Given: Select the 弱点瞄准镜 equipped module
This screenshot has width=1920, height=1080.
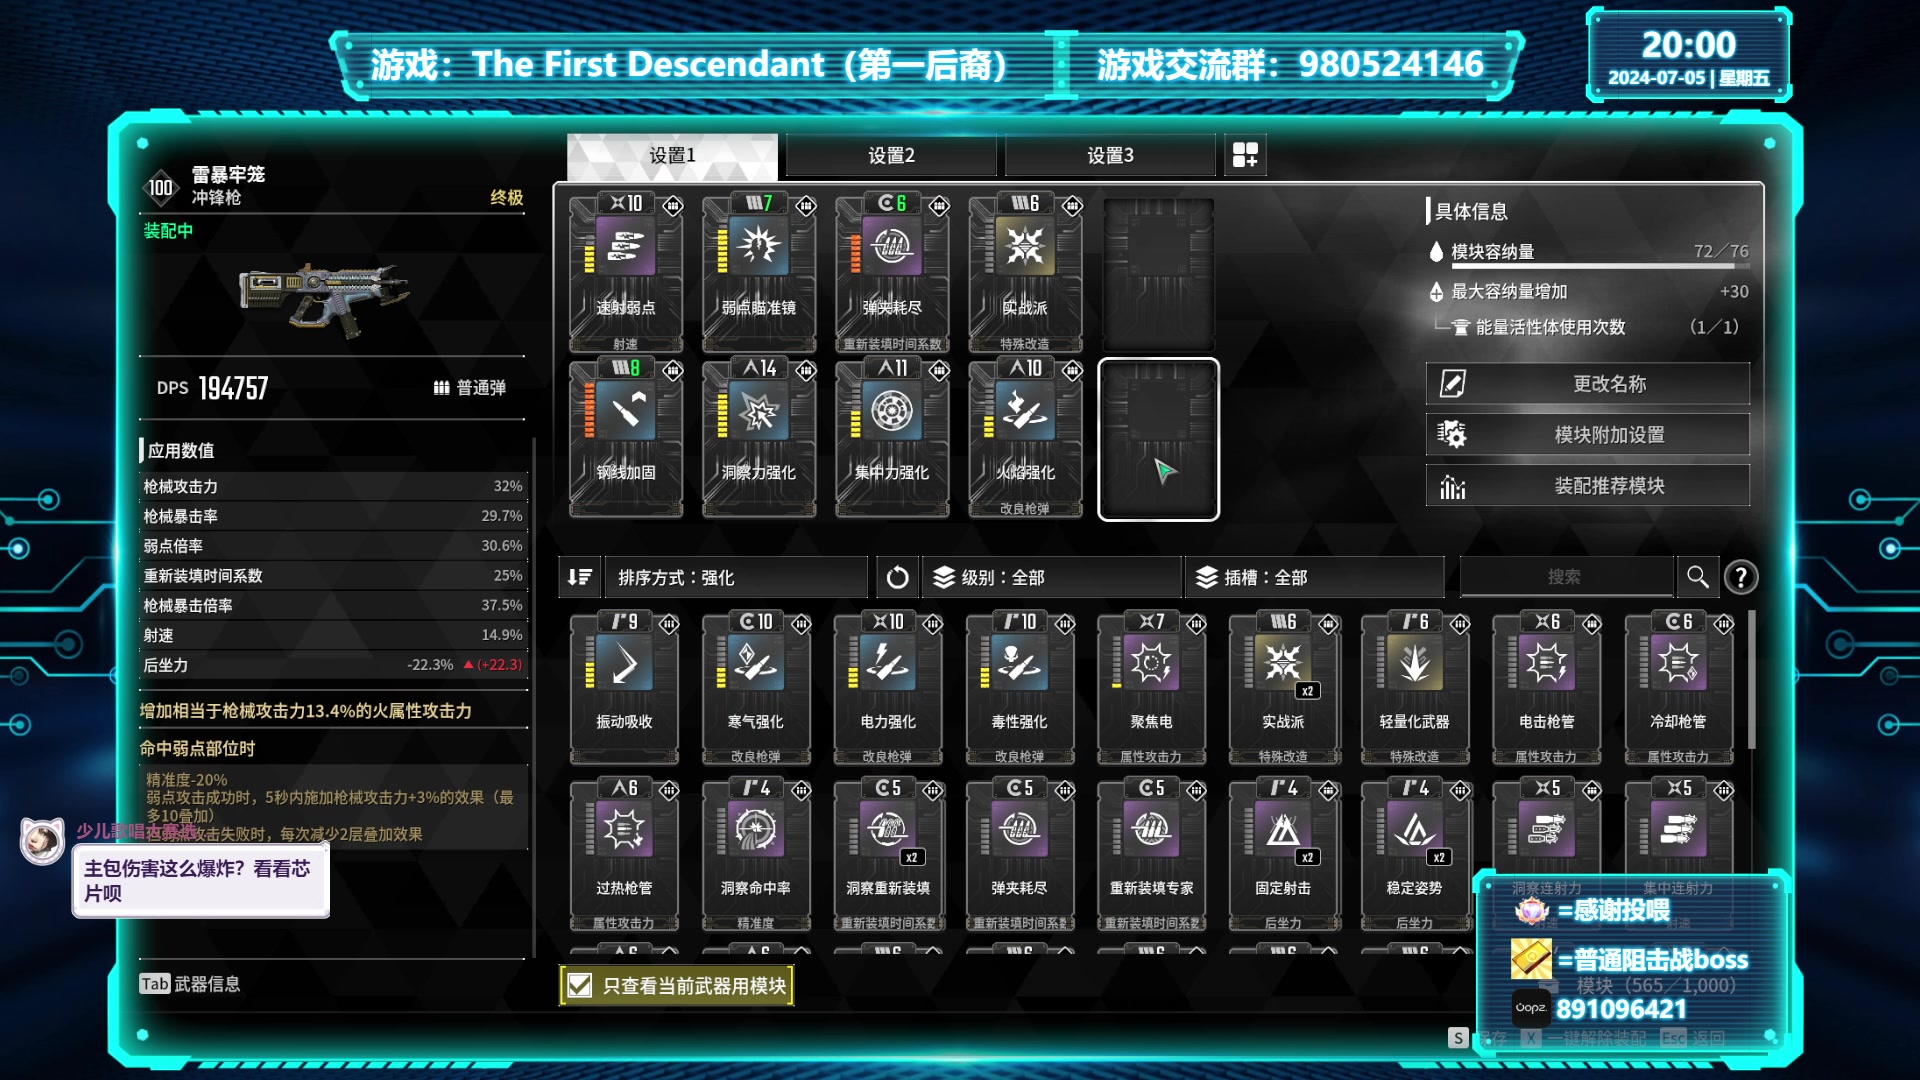Looking at the screenshot, I should coord(759,272).
